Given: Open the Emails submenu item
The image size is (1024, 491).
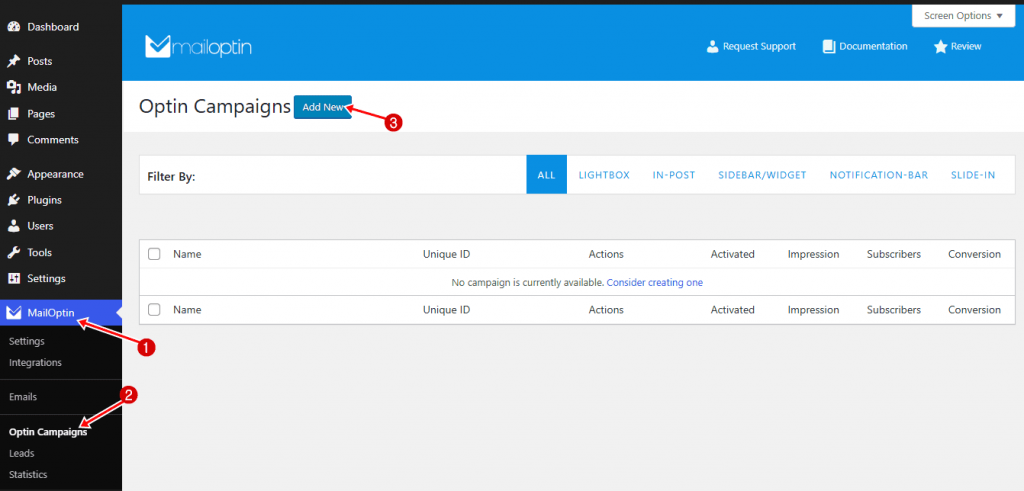Looking at the screenshot, I should pyautogui.click(x=23, y=396).
